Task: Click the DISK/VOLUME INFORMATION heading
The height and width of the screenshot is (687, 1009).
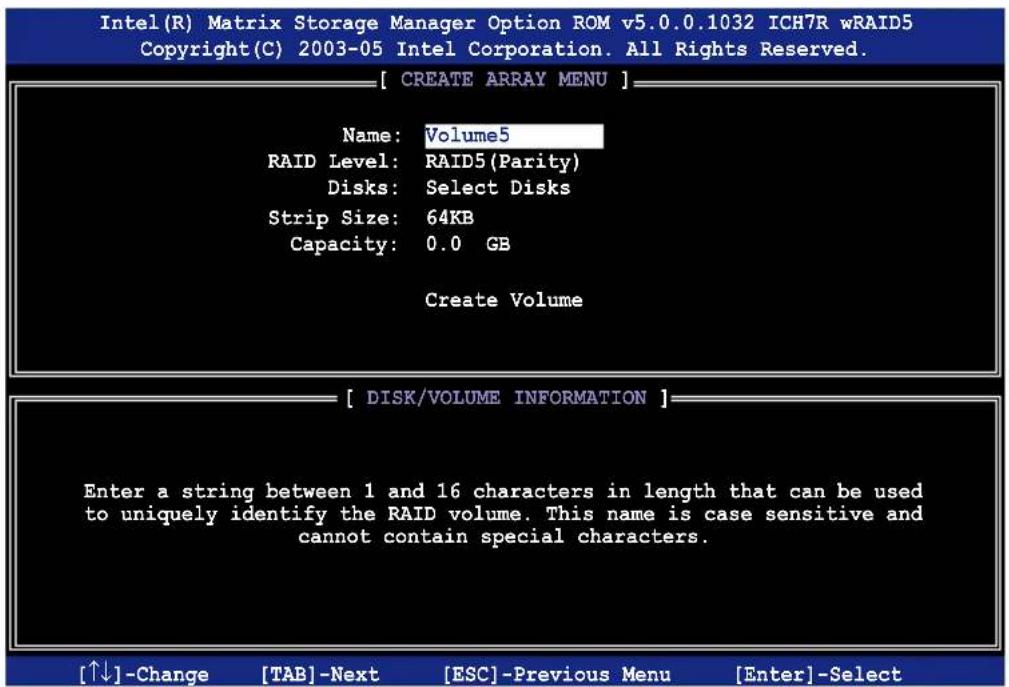Action: (506, 398)
